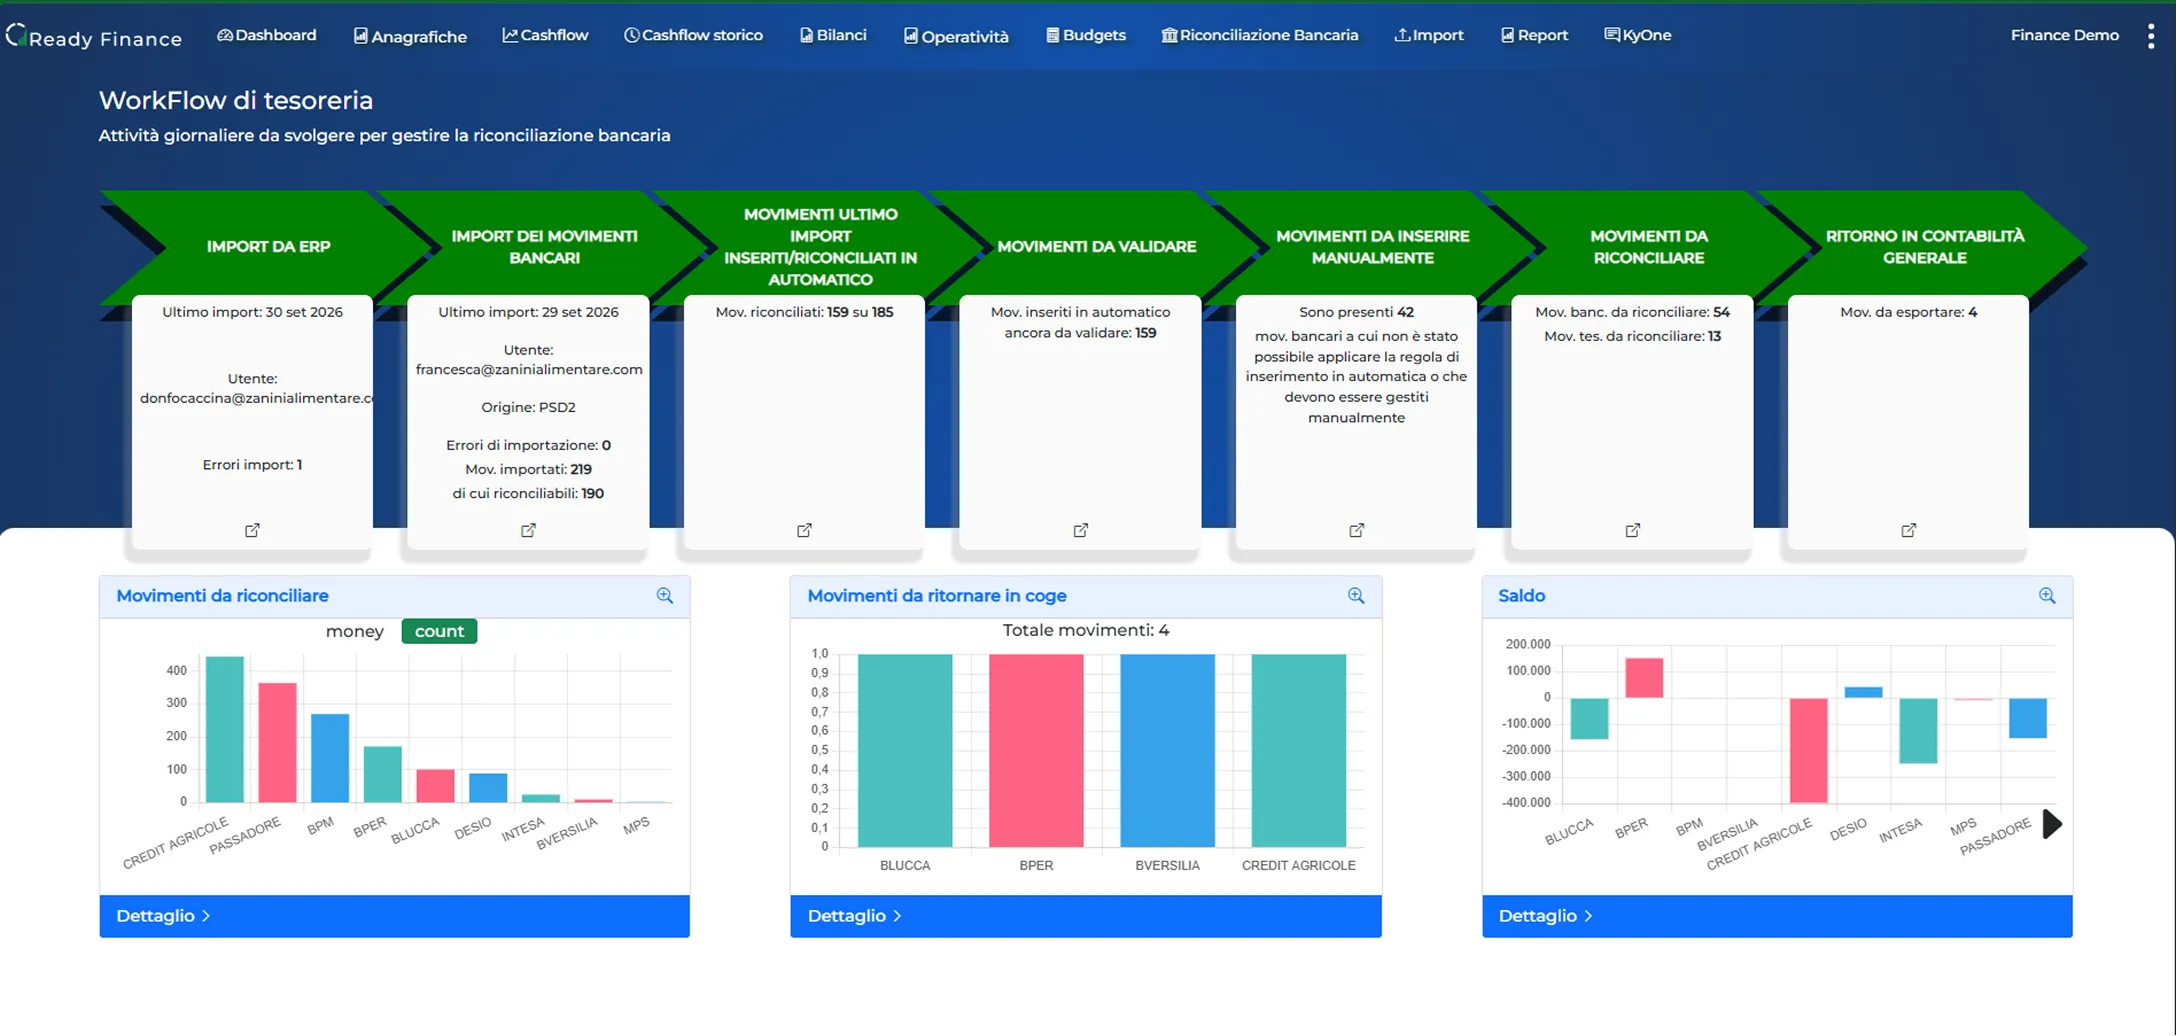Select the IMPORT DA ERP workflow step
Viewport: 2176px width, 1036px height.
pyautogui.click(x=268, y=247)
